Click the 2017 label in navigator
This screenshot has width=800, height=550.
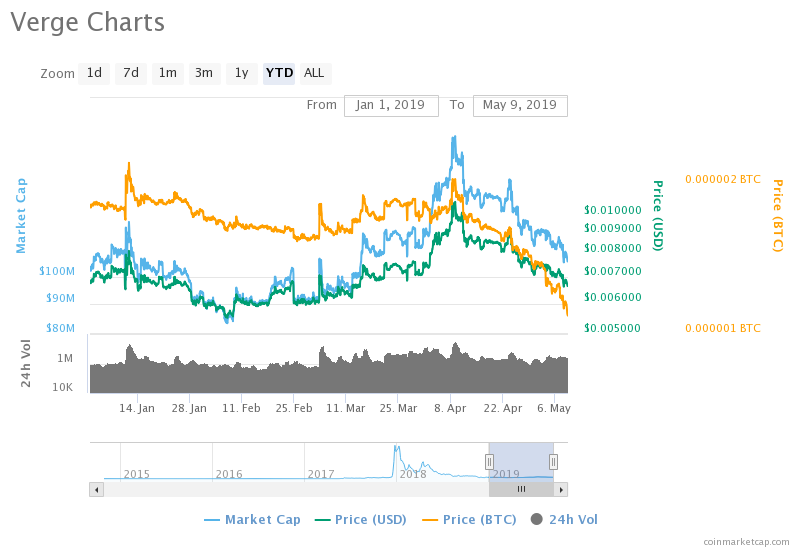(x=321, y=474)
